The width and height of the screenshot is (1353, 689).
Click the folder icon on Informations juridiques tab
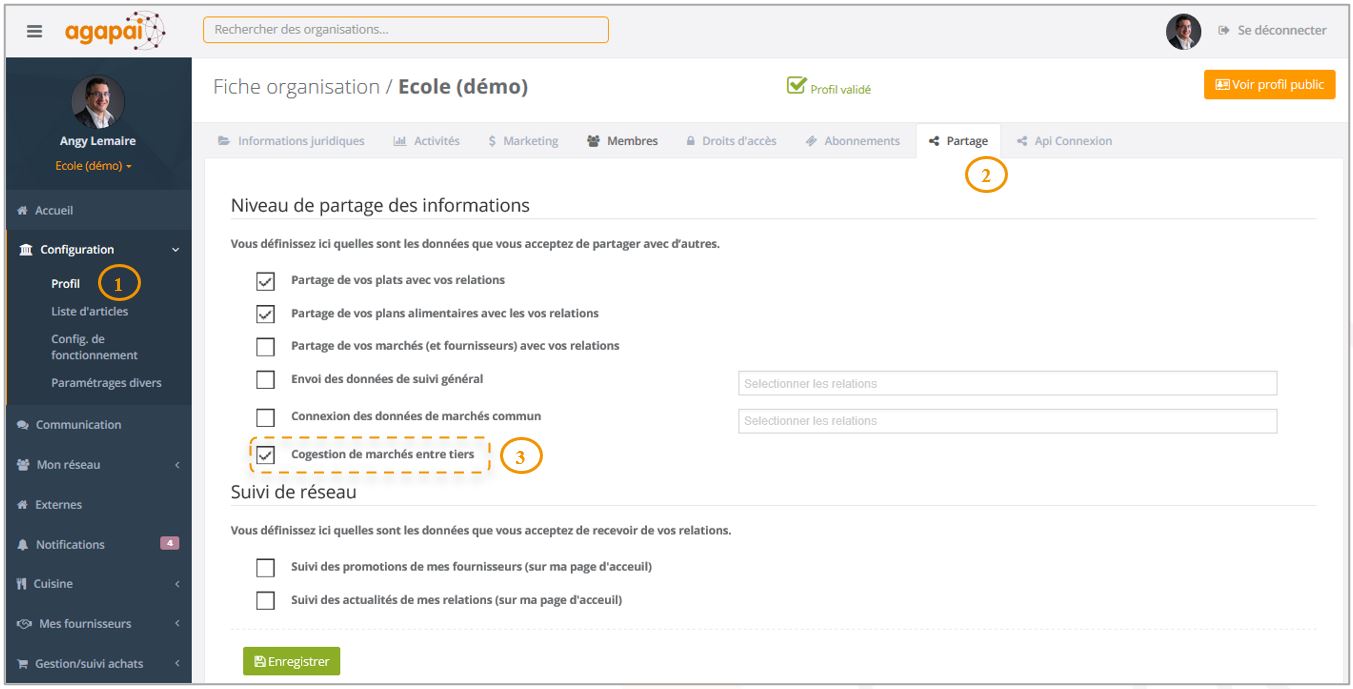tap(224, 141)
